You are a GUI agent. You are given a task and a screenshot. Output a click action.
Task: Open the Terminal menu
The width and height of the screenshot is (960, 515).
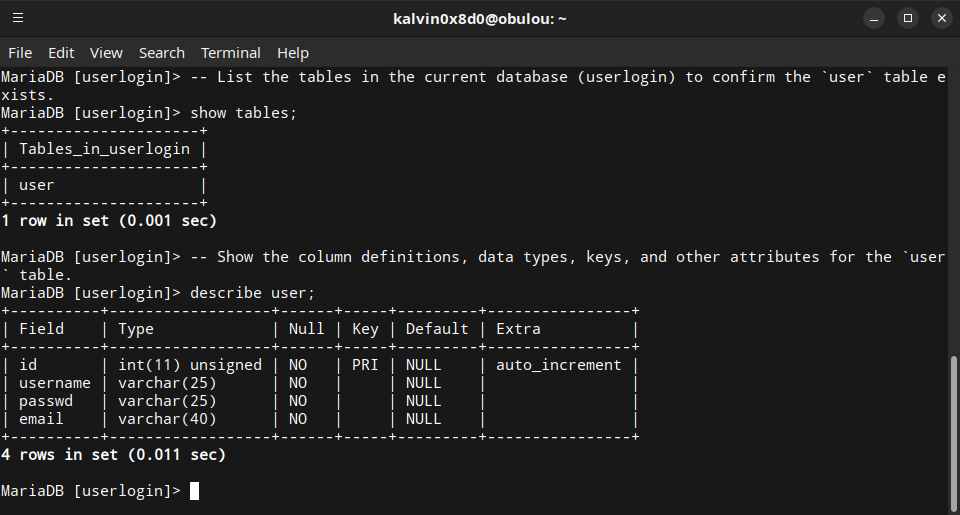[x=230, y=53]
